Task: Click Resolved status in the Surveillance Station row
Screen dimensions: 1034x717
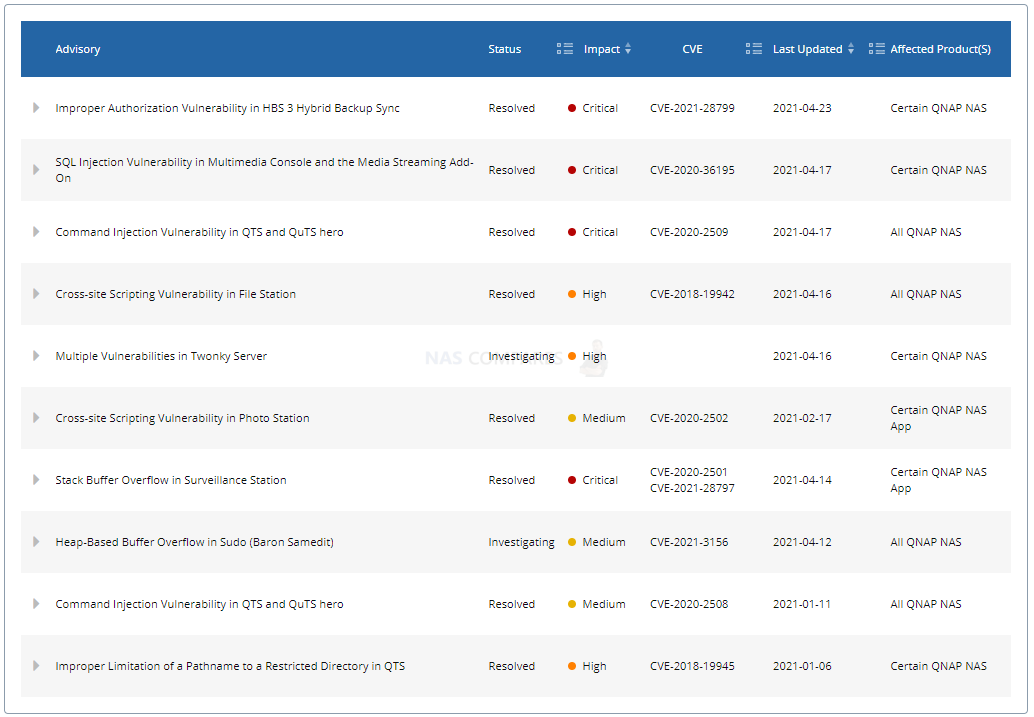Action: click(512, 480)
